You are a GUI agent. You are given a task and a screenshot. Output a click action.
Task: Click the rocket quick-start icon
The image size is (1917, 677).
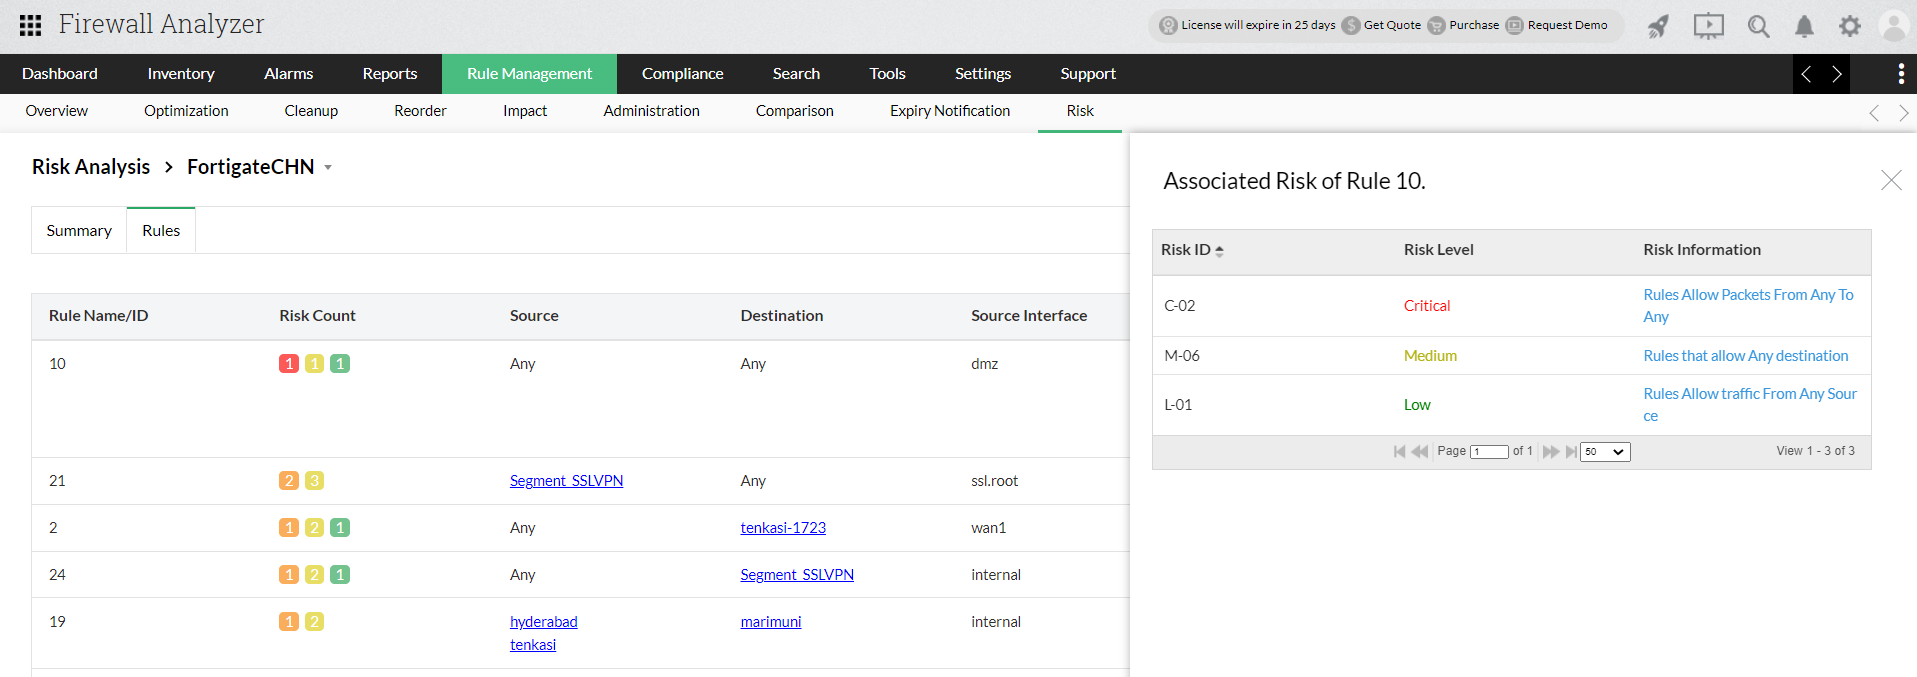click(x=1658, y=26)
